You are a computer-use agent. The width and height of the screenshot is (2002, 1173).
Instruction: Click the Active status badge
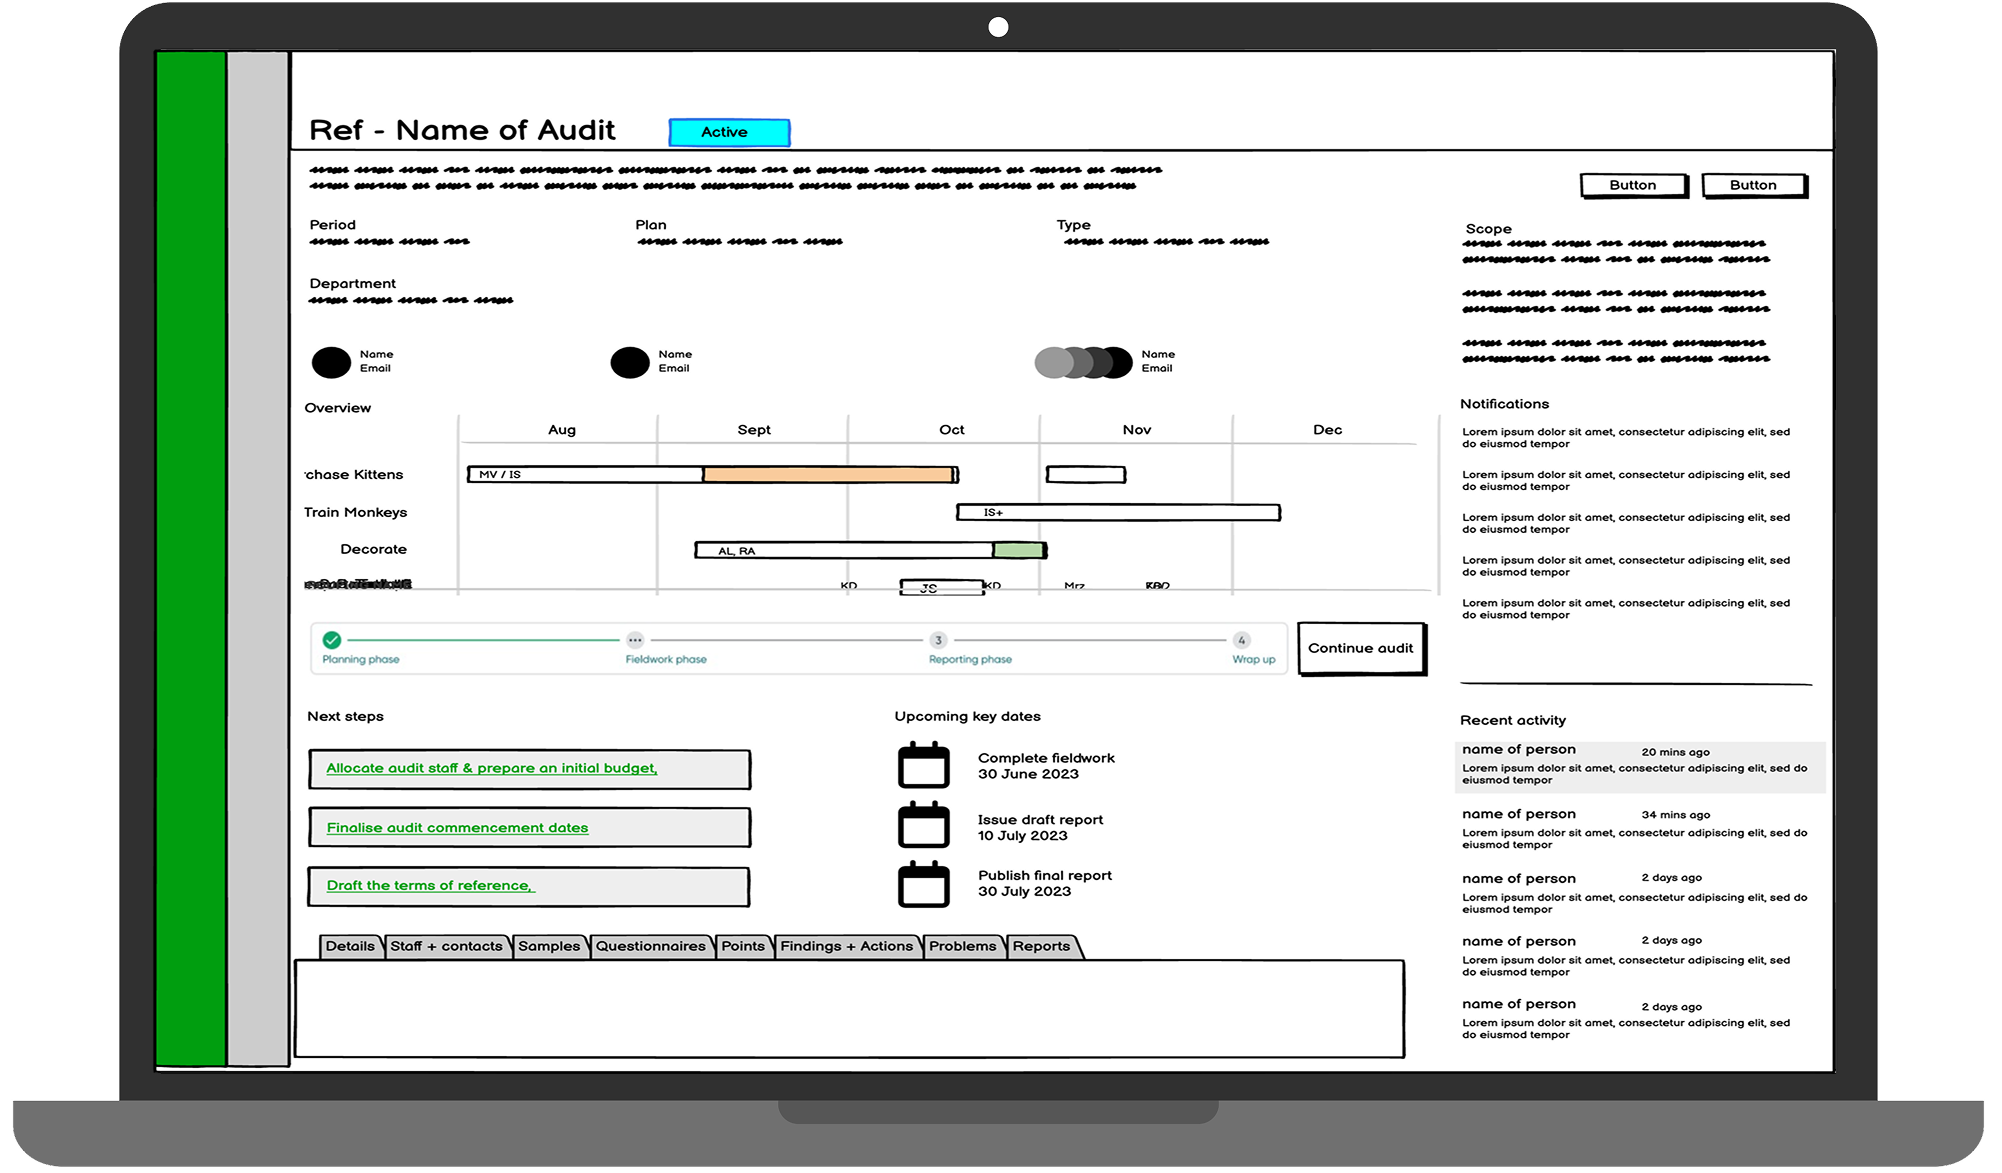729,132
